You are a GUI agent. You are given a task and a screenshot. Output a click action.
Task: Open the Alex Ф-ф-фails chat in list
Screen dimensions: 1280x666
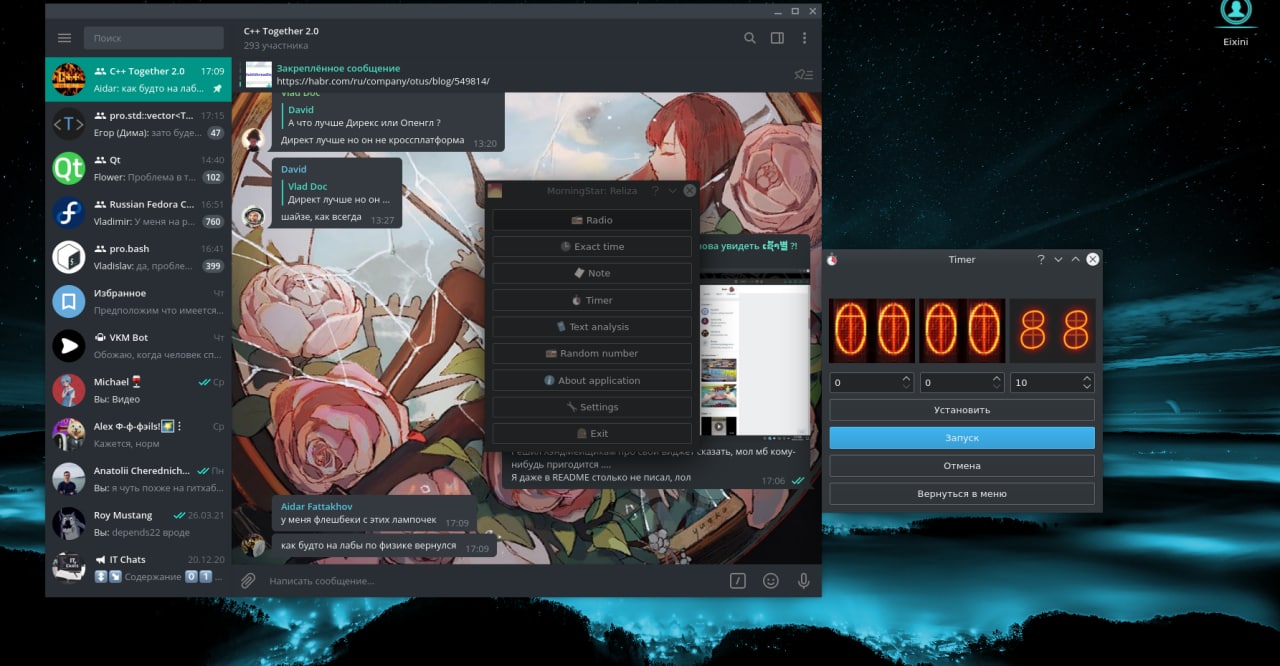(138, 434)
